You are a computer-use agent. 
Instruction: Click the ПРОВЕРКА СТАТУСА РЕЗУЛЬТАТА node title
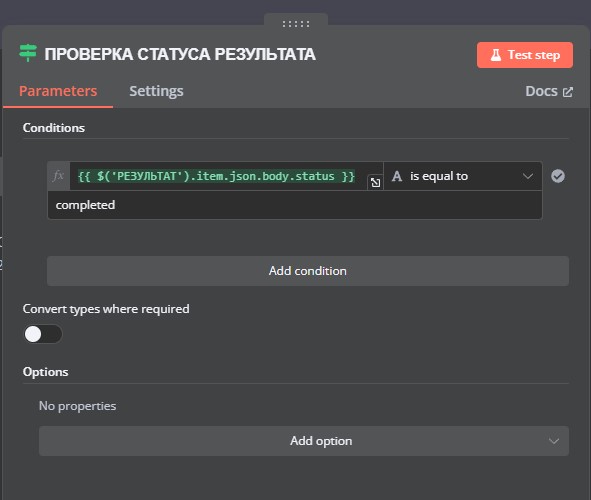coord(180,54)
